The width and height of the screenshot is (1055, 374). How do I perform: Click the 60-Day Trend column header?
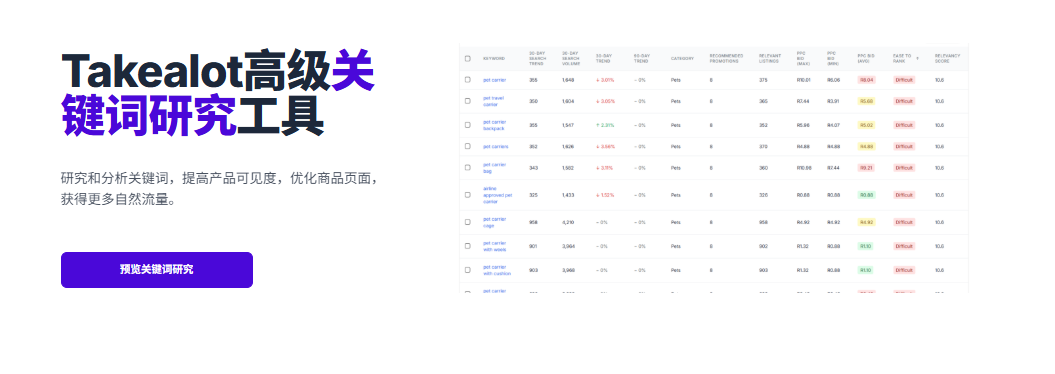[x=641, y=59]
